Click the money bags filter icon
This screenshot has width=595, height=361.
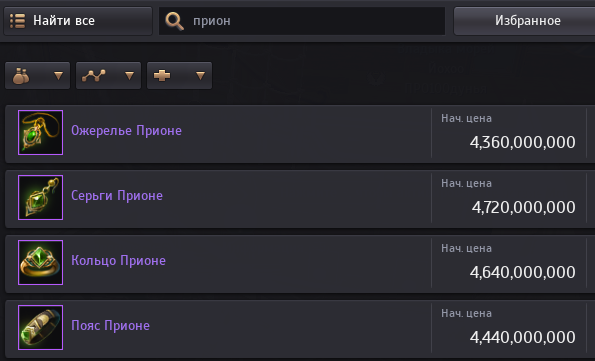[x=21, y=76]
